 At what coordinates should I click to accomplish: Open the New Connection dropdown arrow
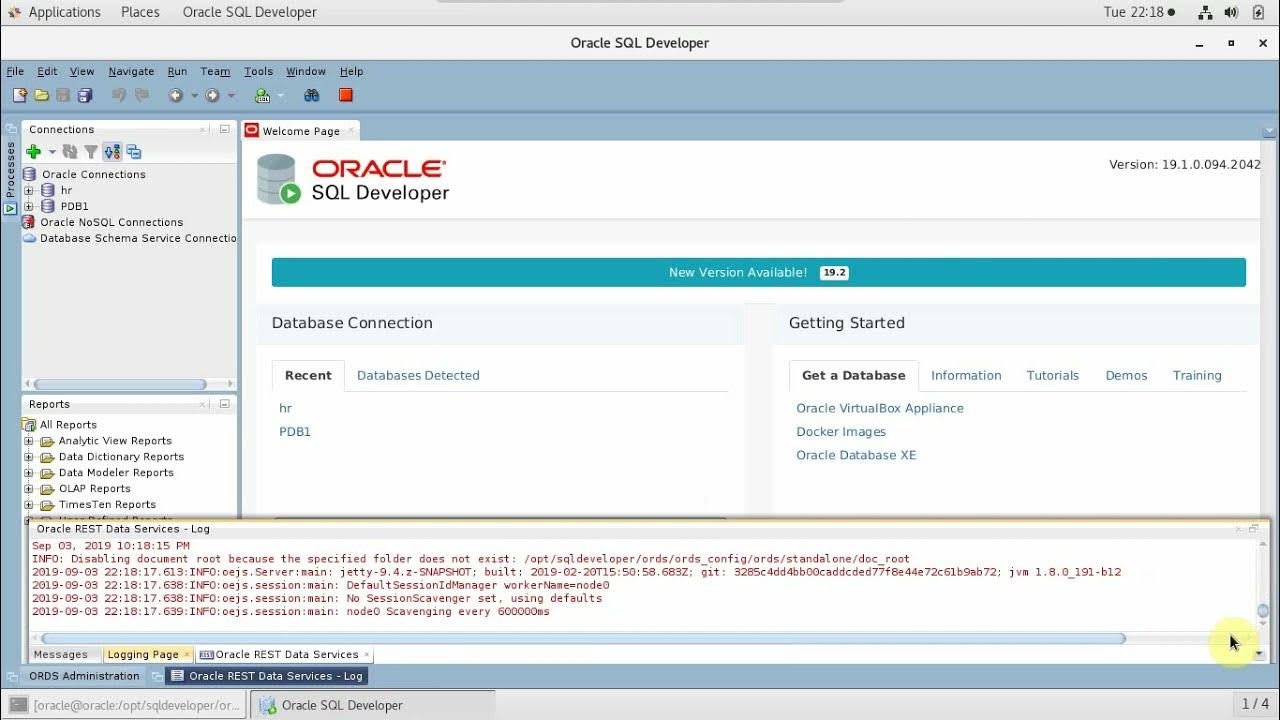pyautogui.click(x=52, y=152)
